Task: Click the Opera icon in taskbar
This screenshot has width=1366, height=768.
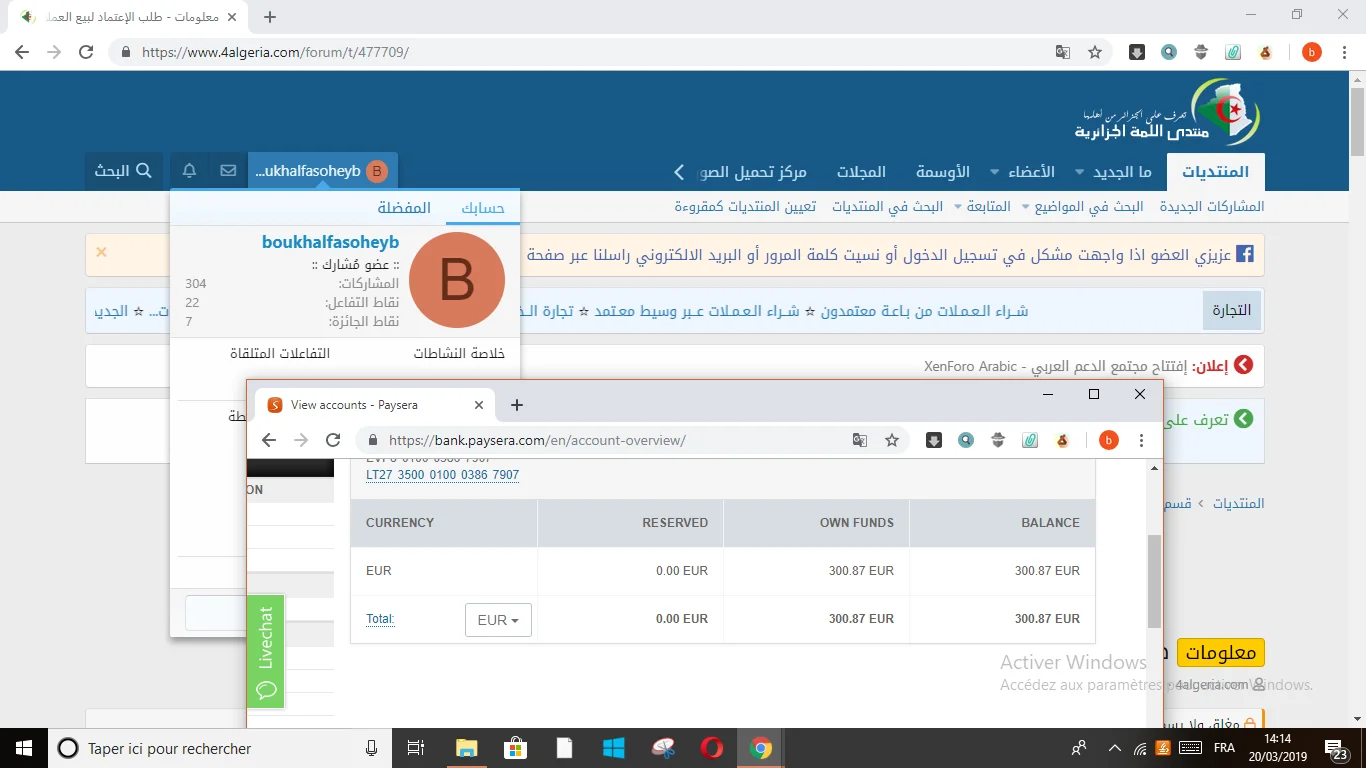Action: (x=712, y=748)
